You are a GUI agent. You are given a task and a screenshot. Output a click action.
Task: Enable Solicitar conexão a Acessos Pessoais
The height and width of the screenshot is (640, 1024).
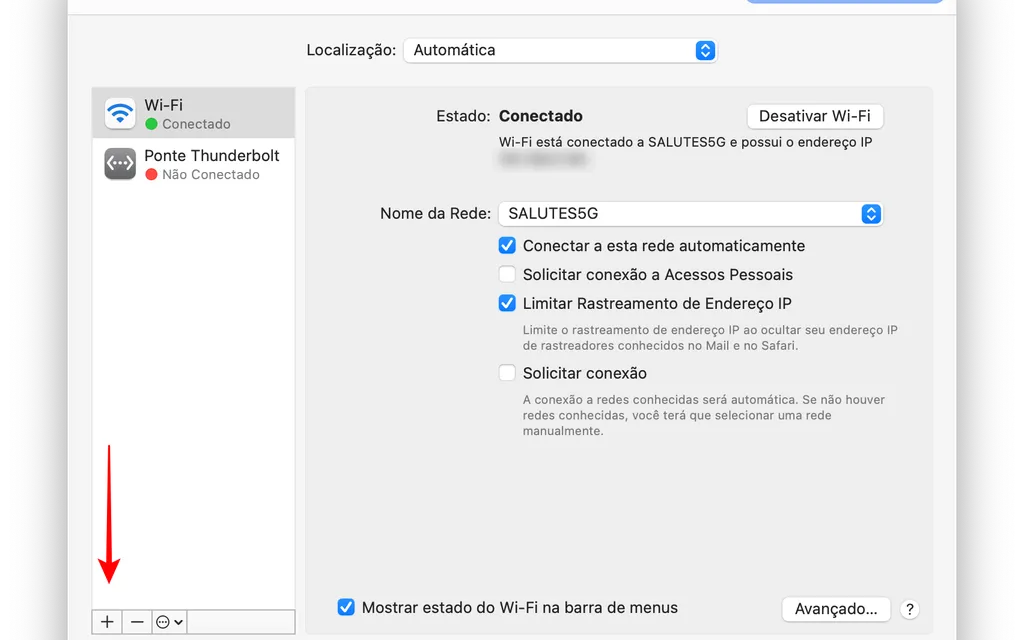[x=507, y=274]
